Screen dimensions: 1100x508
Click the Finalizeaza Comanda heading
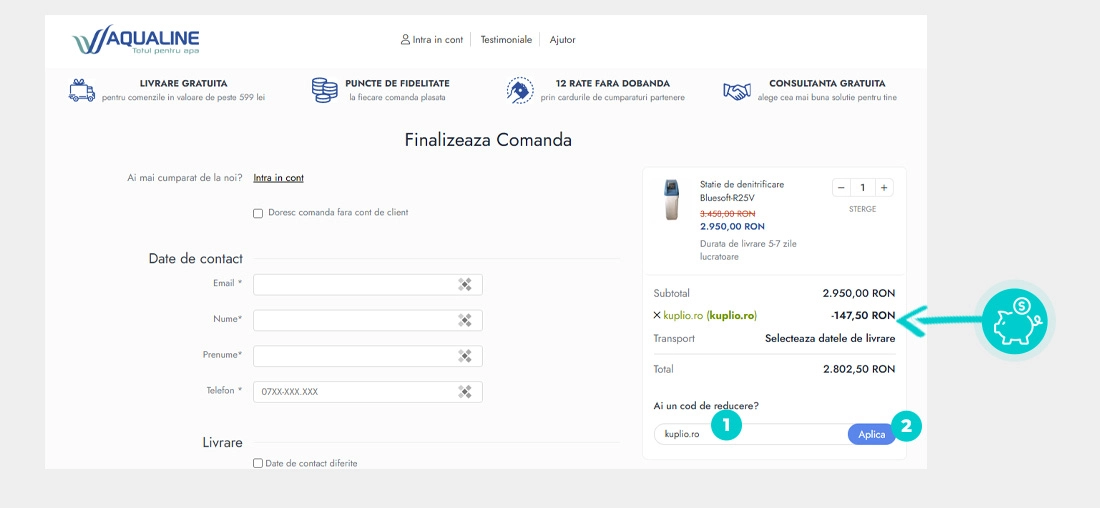(x=488, y=140)
